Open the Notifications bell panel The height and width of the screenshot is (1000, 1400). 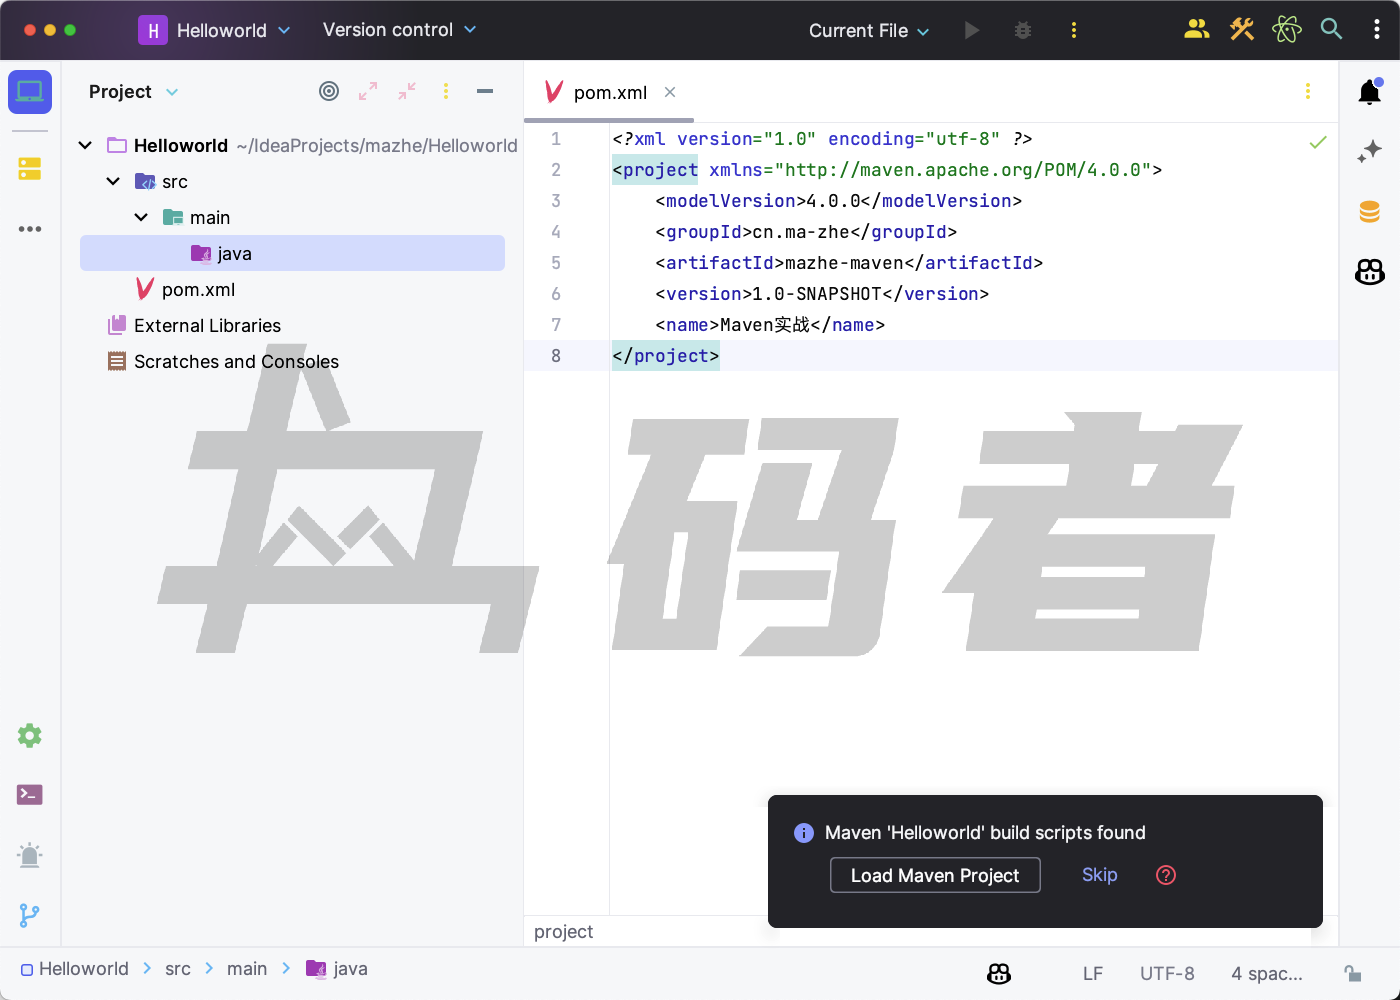click(1369, 92)
